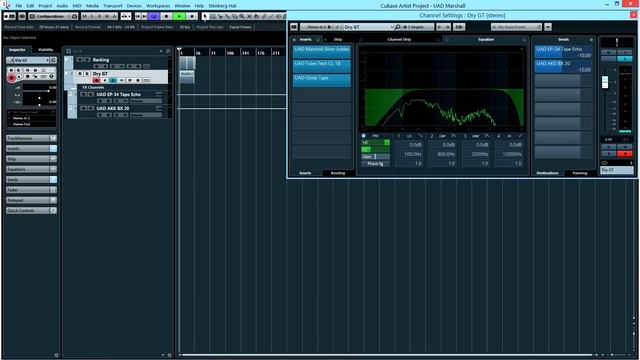The width and height of the screenshot is (640, 360).
Task: Open the File menu
Action: (x=19, y=6)
